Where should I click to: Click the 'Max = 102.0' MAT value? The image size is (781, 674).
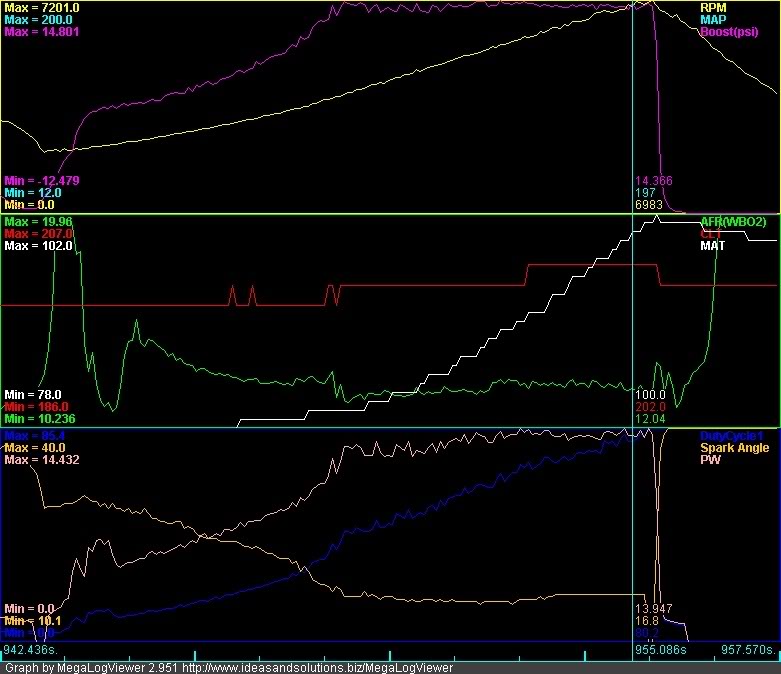[38, 246]
